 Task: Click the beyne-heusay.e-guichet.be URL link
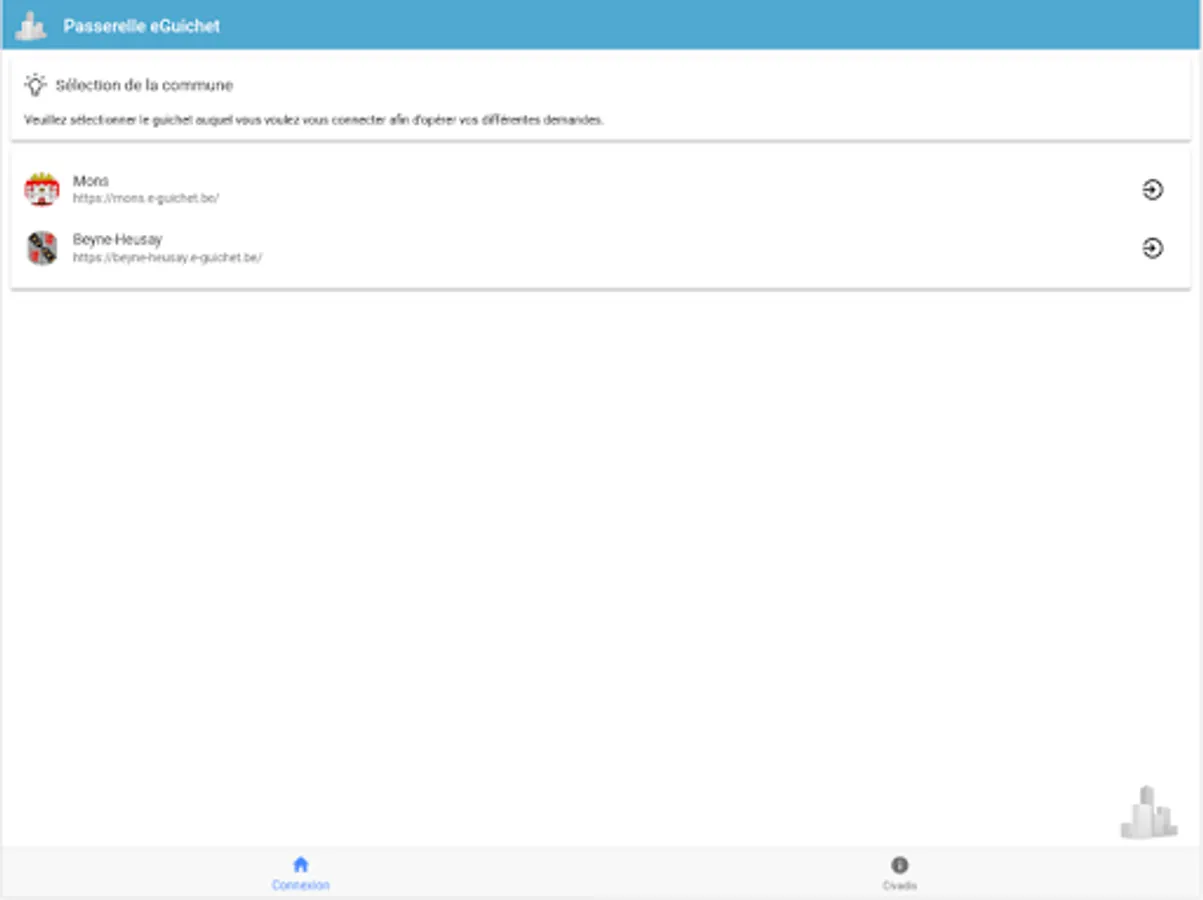(x=166, y=256)
